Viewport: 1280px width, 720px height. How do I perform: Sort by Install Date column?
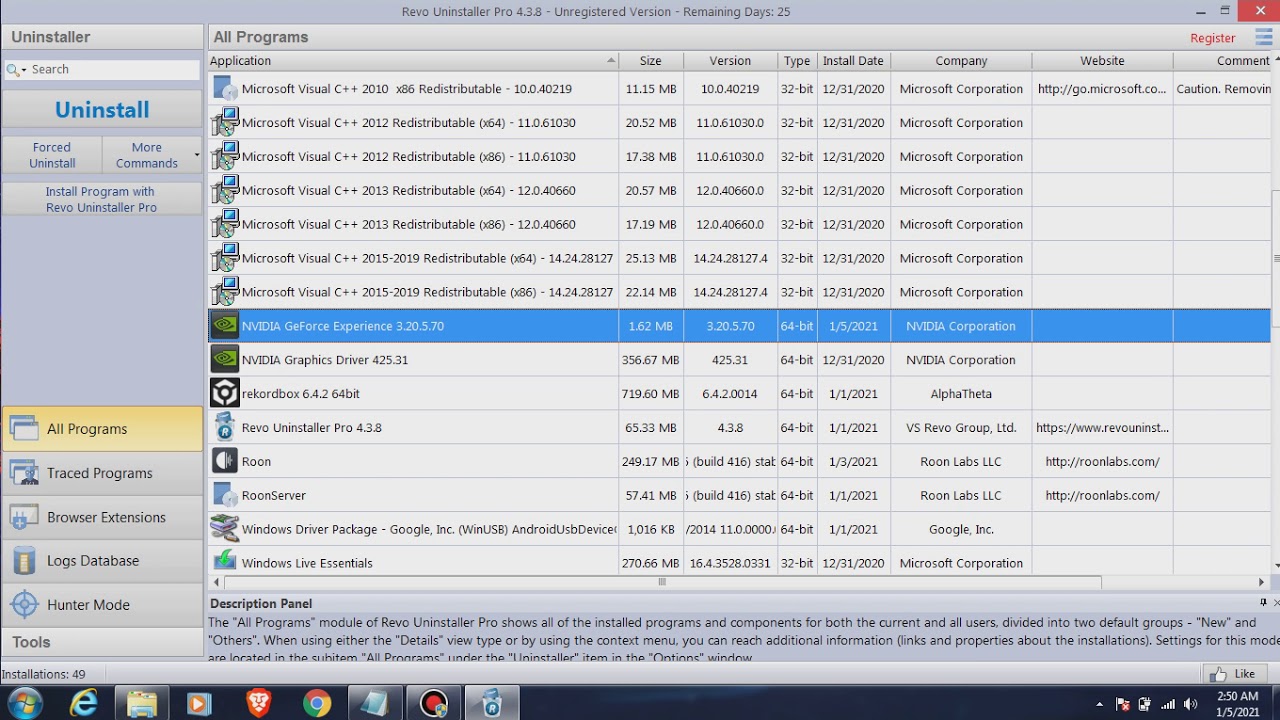(x=853, y=61)
